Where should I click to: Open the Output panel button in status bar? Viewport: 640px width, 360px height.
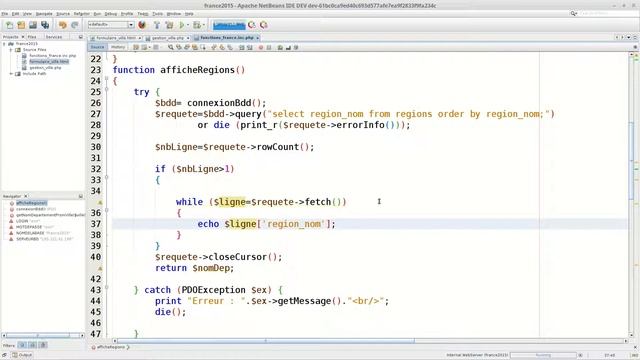(x=22, y=355)
